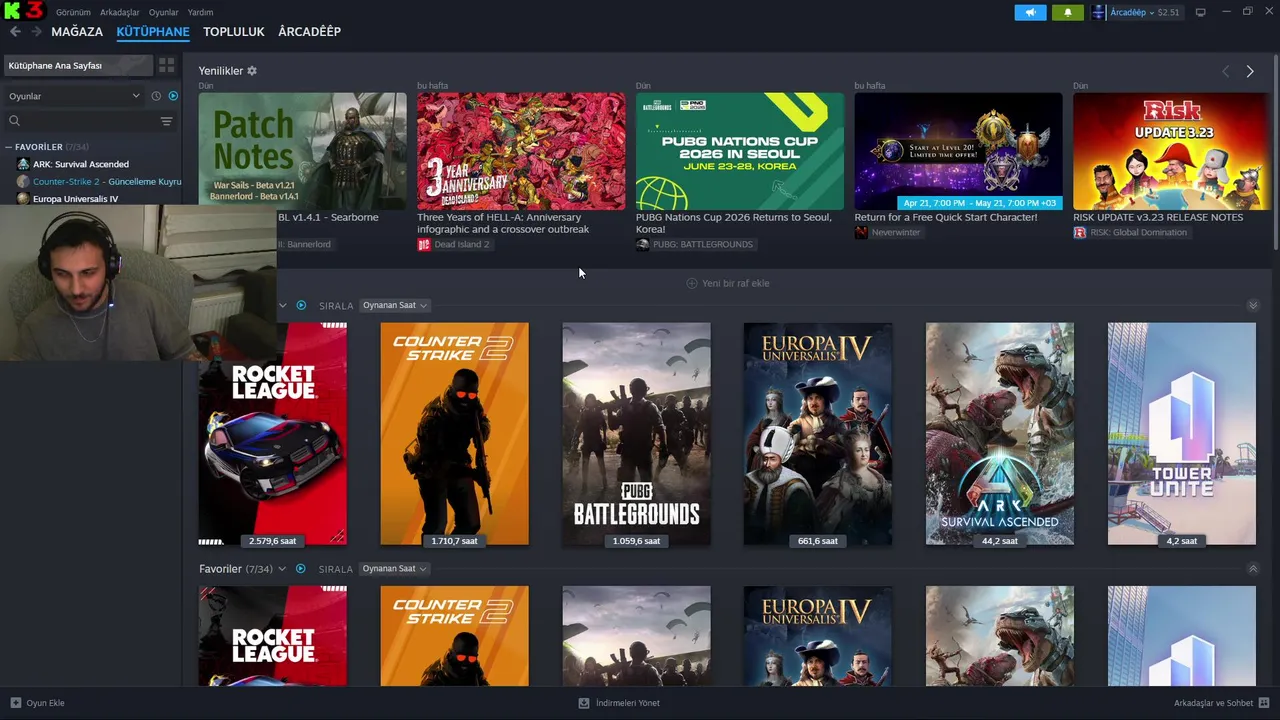Image resolution: width=1280 pixels, height=720 pixels.
Task: Click the Neverwinter small game icon
Action: [861, 232]
